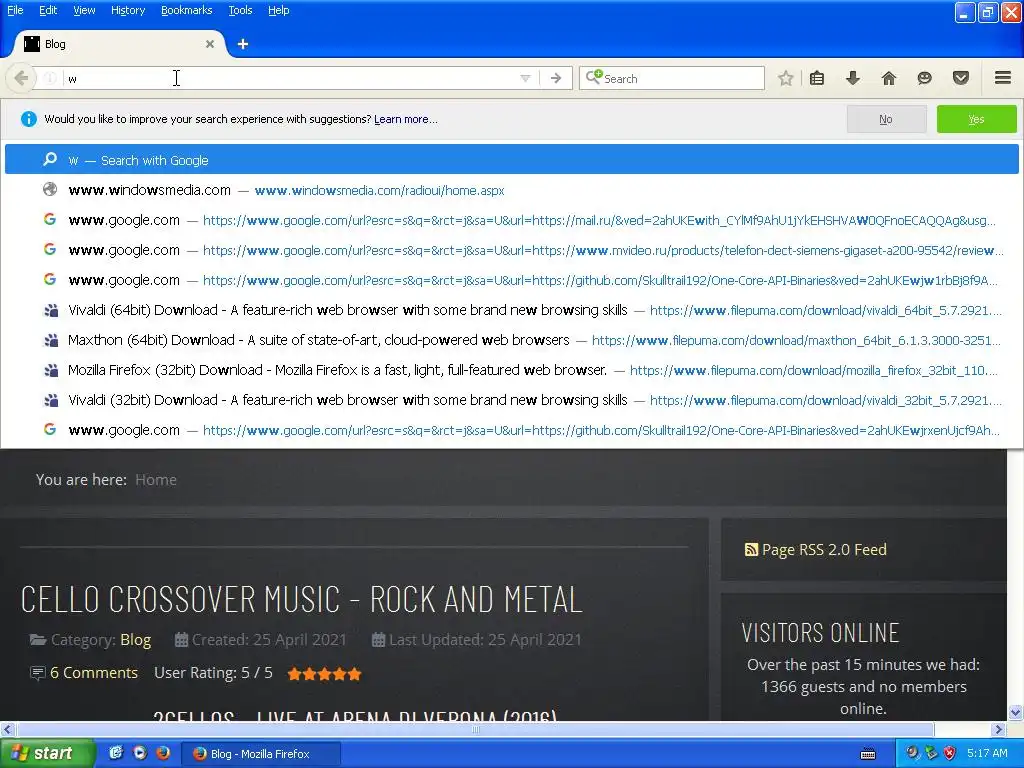Click the RSS feed icon
The height and width of the screenshot is (768, 1024).
pos(751,550)
